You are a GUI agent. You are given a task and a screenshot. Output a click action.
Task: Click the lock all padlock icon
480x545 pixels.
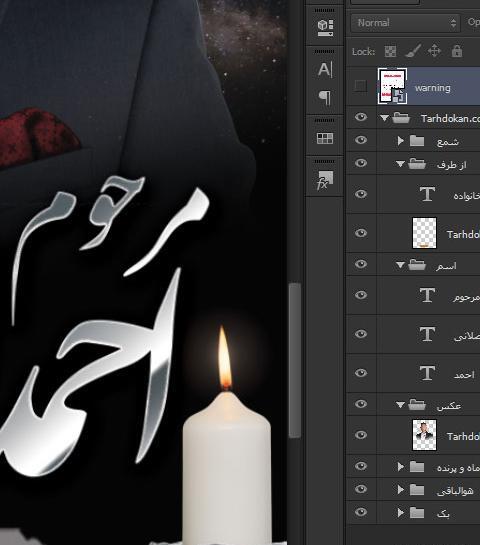(x=457, y=51)
